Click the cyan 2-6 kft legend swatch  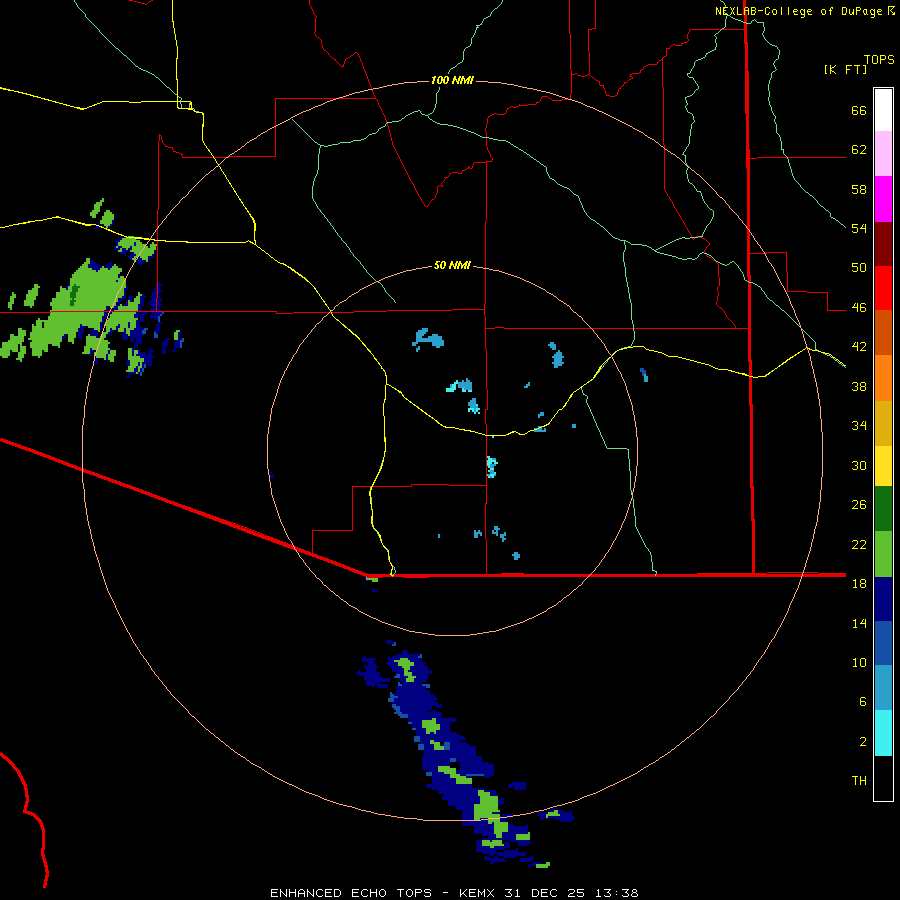(x=883, y=733)
